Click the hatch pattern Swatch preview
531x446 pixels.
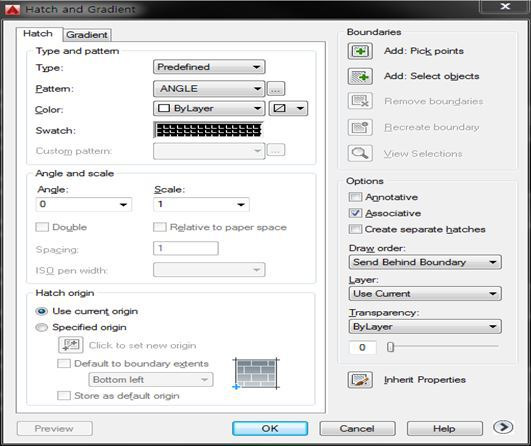point(209,130)
